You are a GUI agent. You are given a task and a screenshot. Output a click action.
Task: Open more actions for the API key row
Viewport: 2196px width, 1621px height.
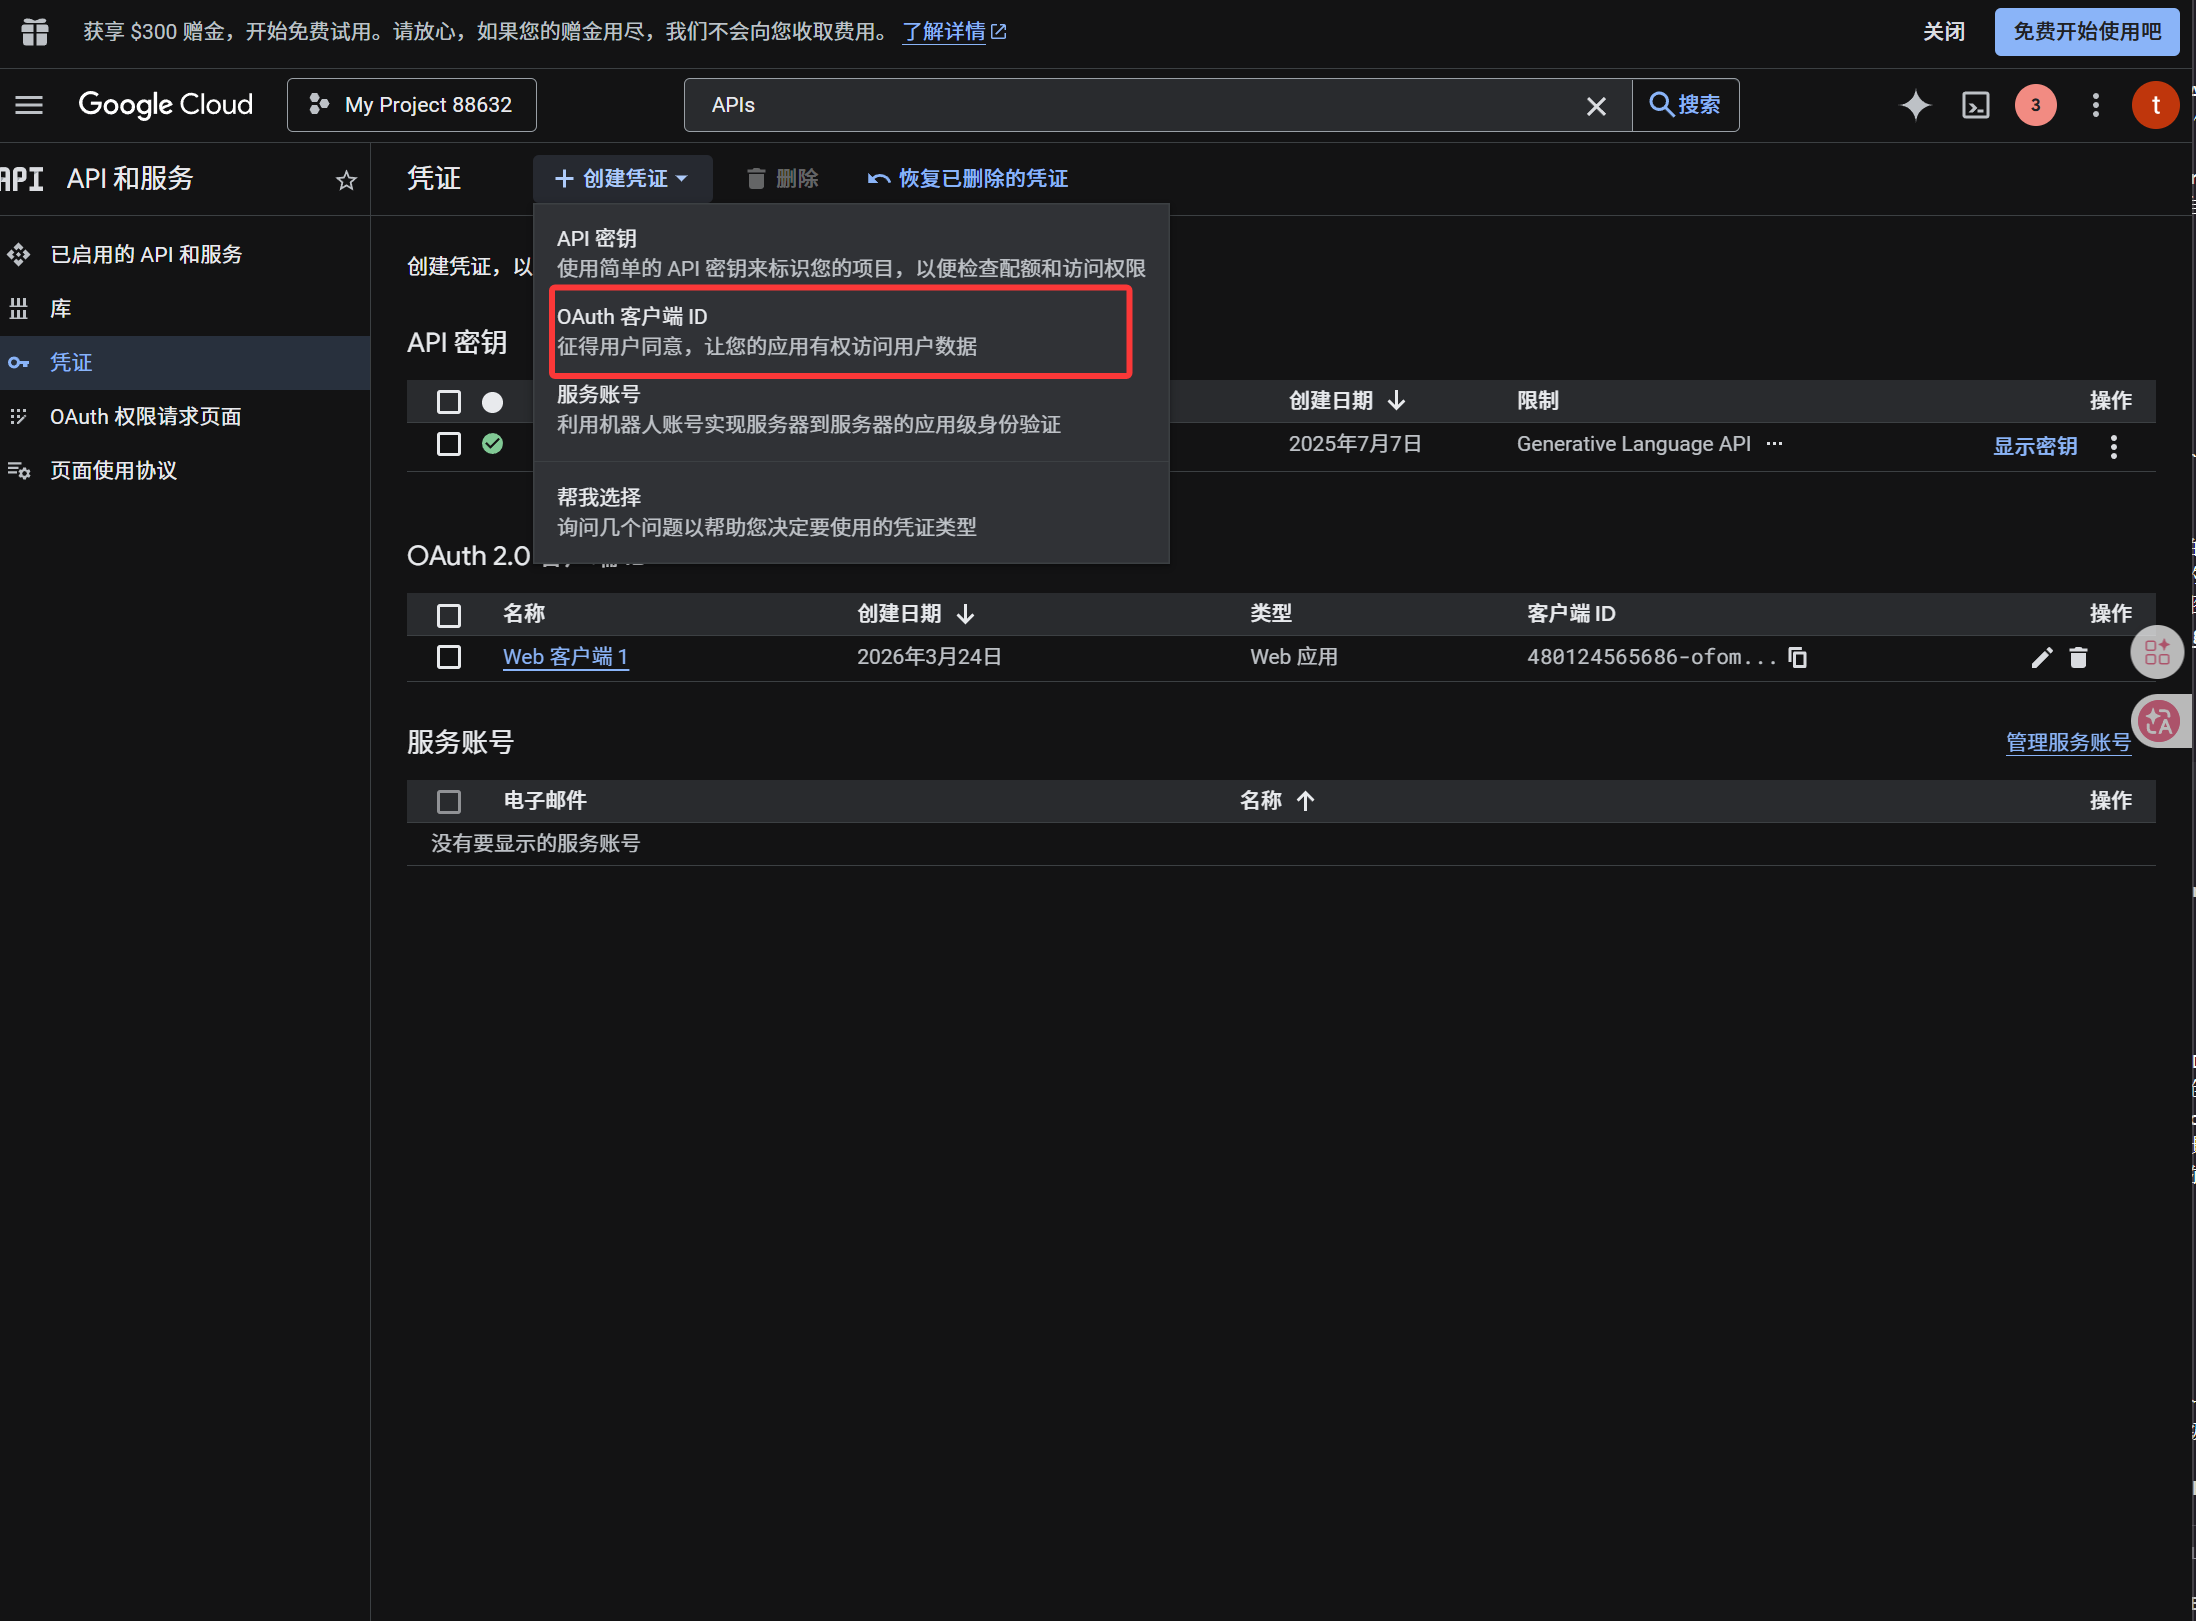(2113, 446)
